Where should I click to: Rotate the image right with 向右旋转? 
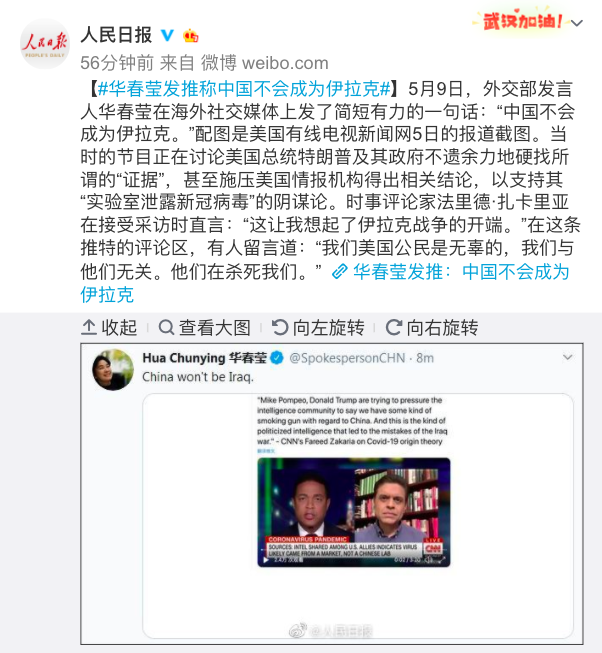pyautogui.click(x=432, y=328)
